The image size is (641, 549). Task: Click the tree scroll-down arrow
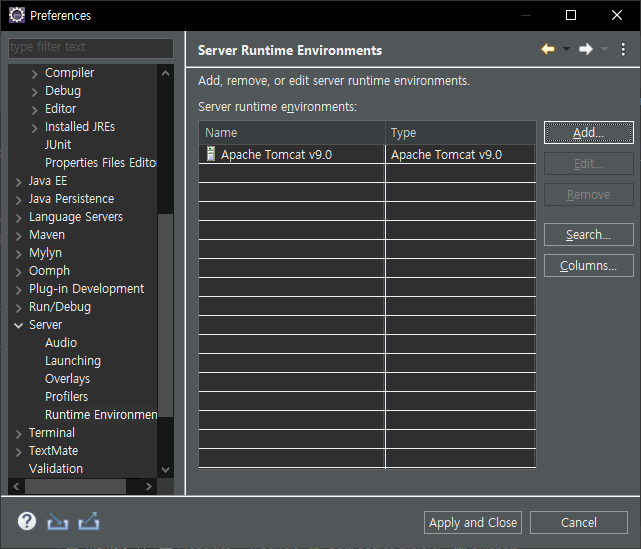[166, 469]
